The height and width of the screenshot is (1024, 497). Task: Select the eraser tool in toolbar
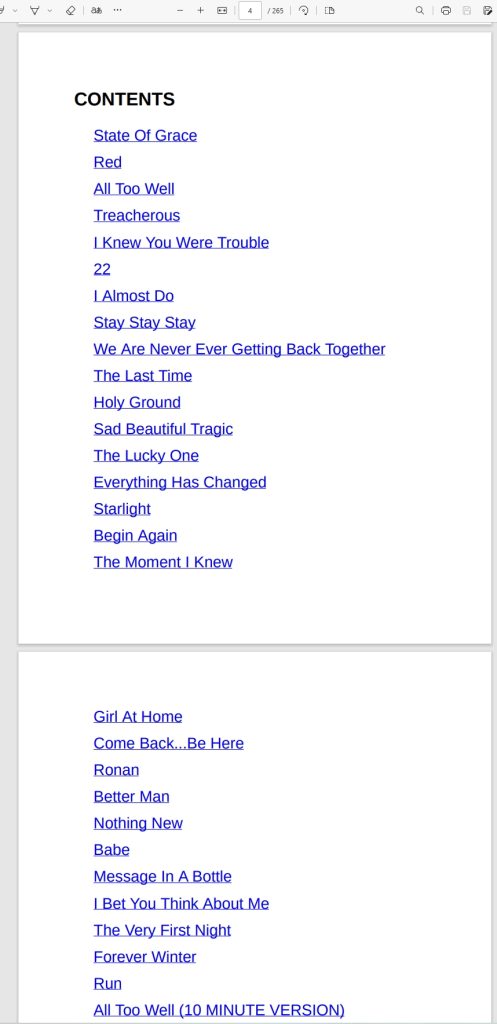(71, 10)
